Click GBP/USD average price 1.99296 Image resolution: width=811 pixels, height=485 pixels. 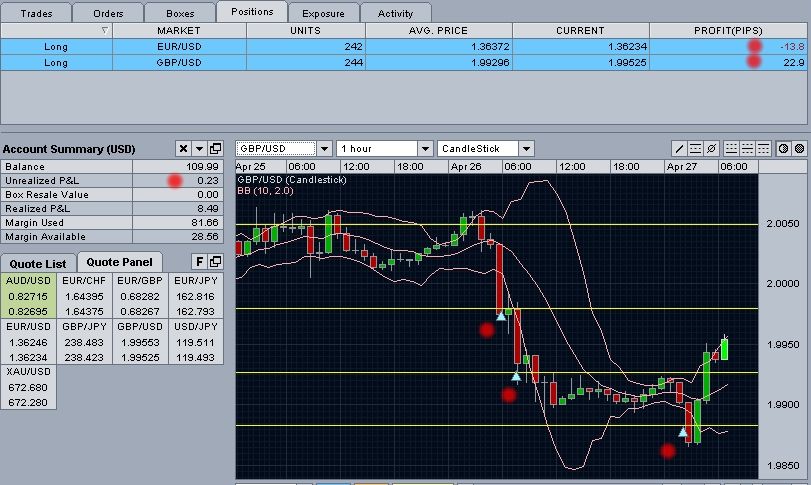tap(490, 63)
